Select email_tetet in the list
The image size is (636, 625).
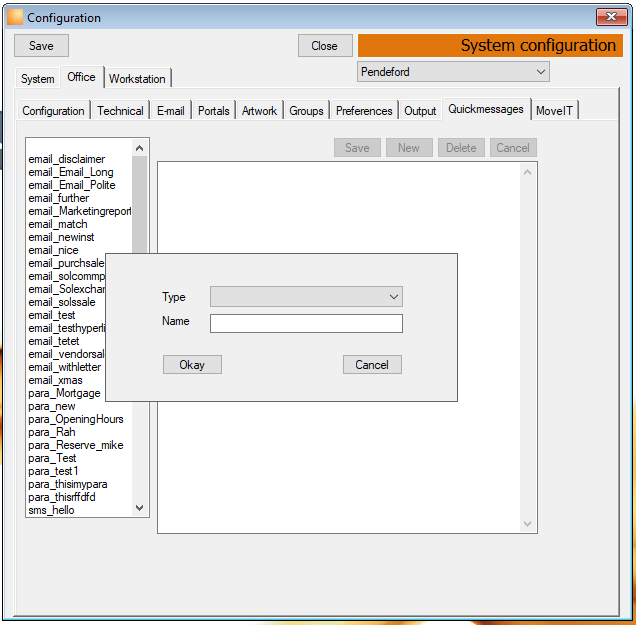pos(54,341)
